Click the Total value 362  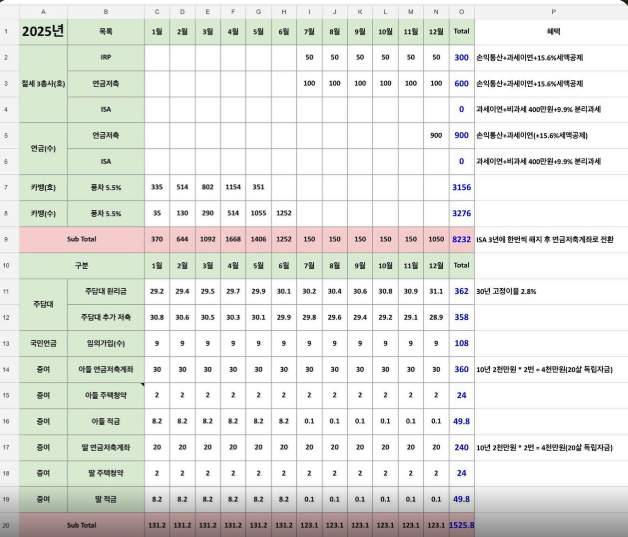(x=461, y=291)
